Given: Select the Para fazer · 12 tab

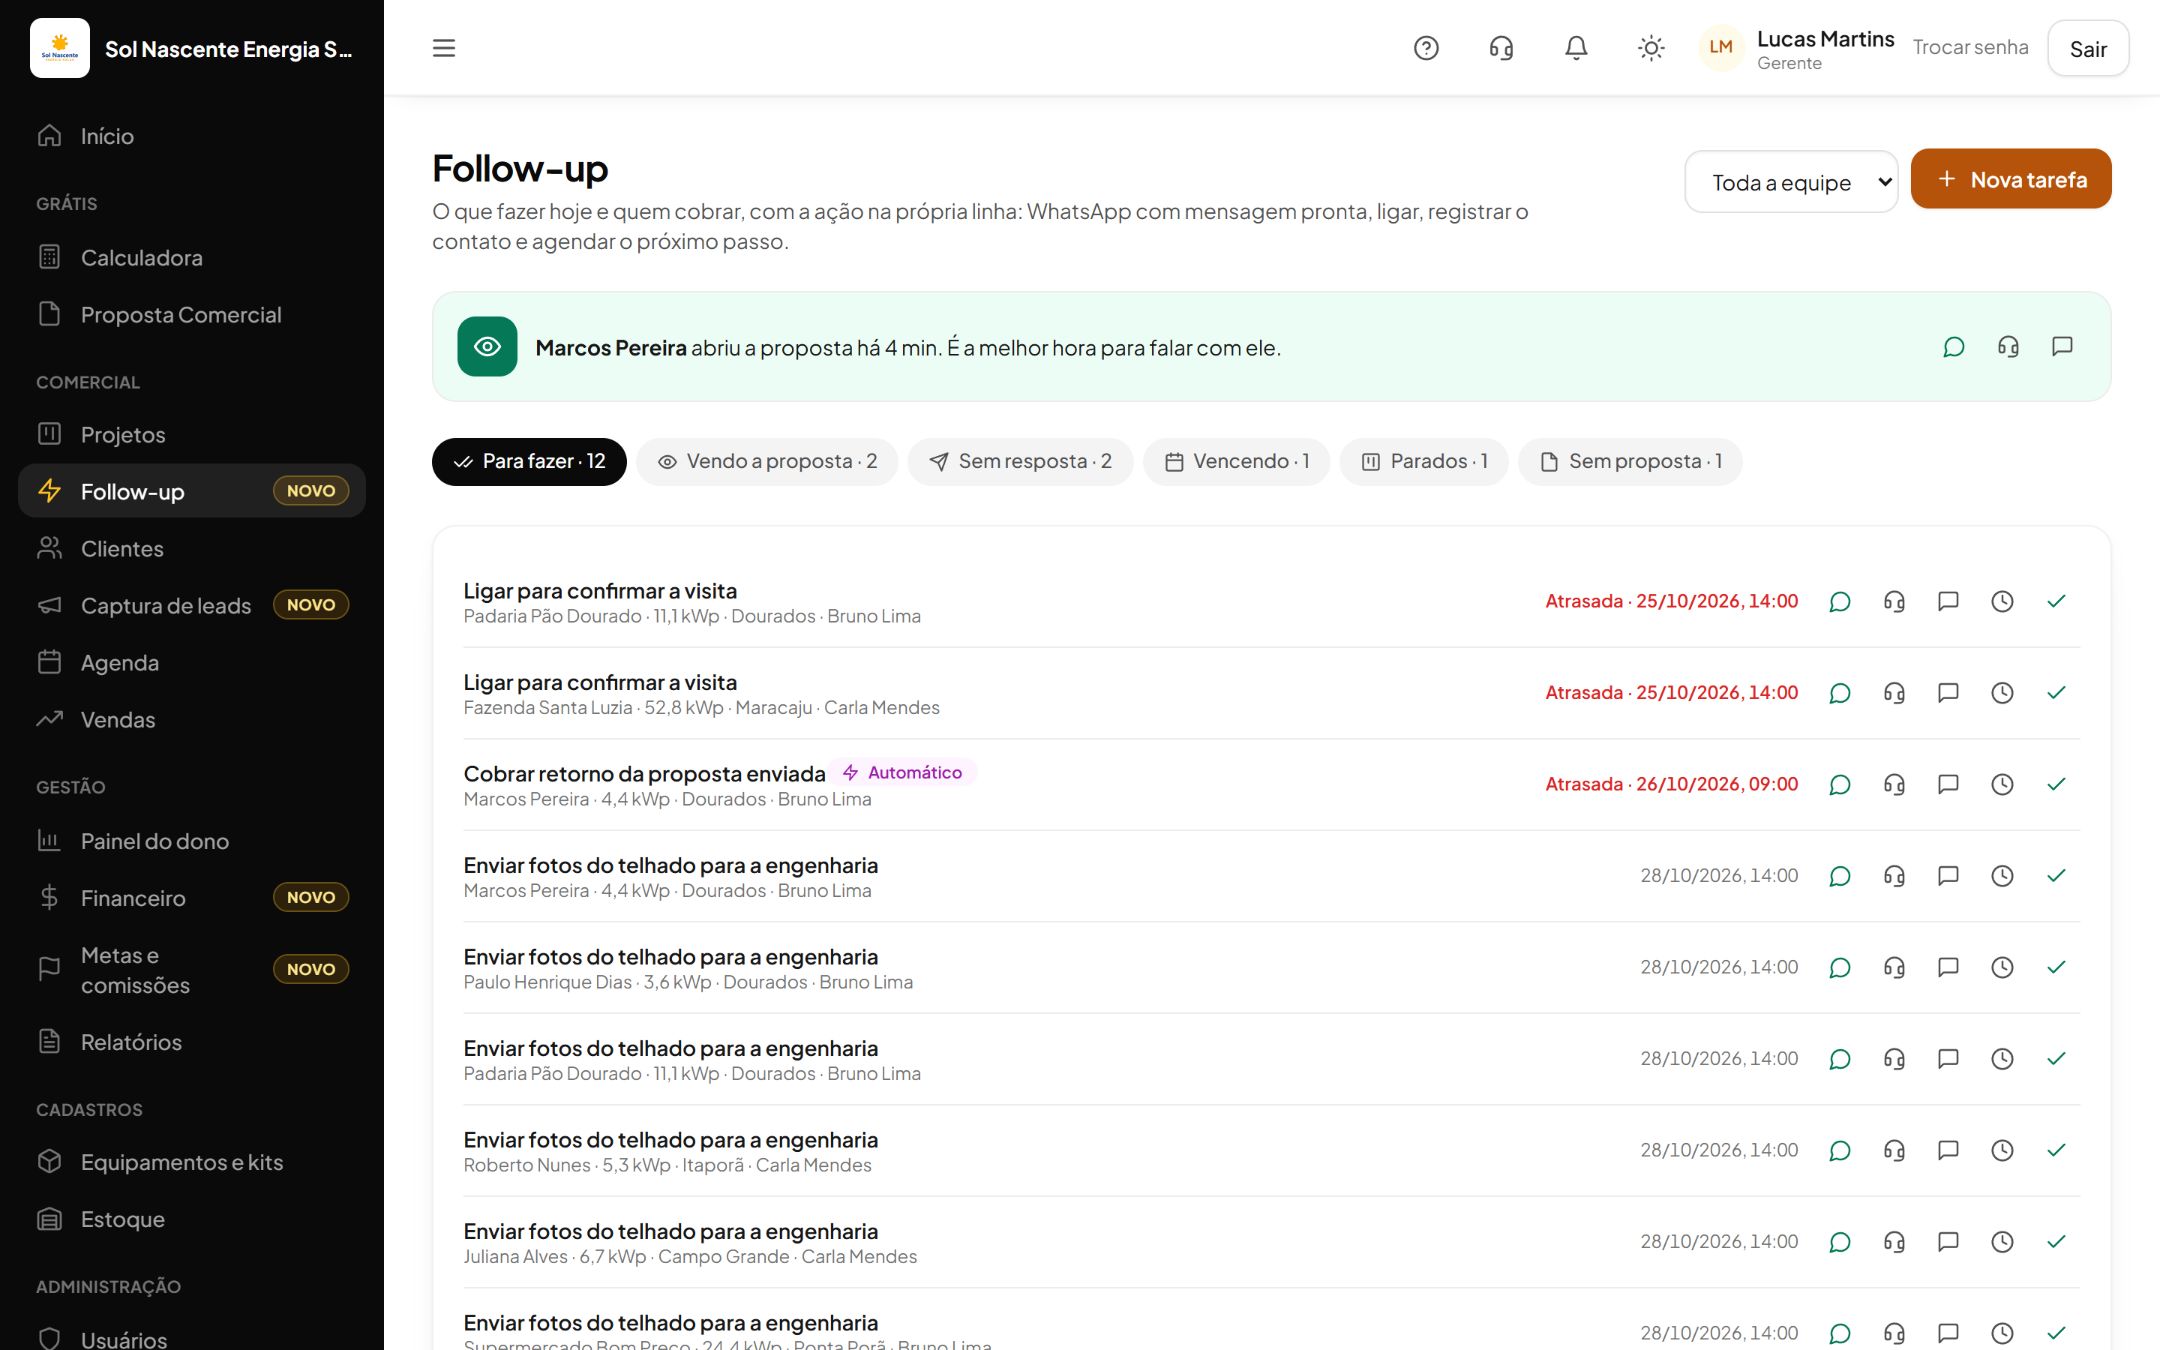Looking at the screenshot, I should (x=529, y=462).
